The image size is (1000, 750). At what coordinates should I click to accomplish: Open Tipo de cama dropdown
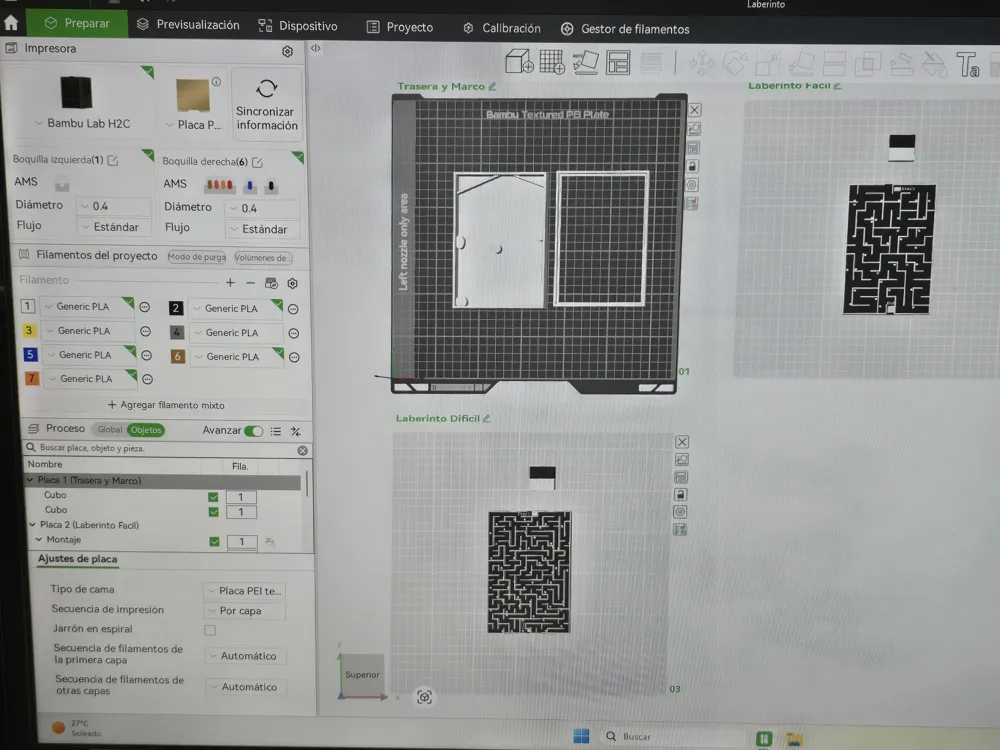(x=244, y=591)
